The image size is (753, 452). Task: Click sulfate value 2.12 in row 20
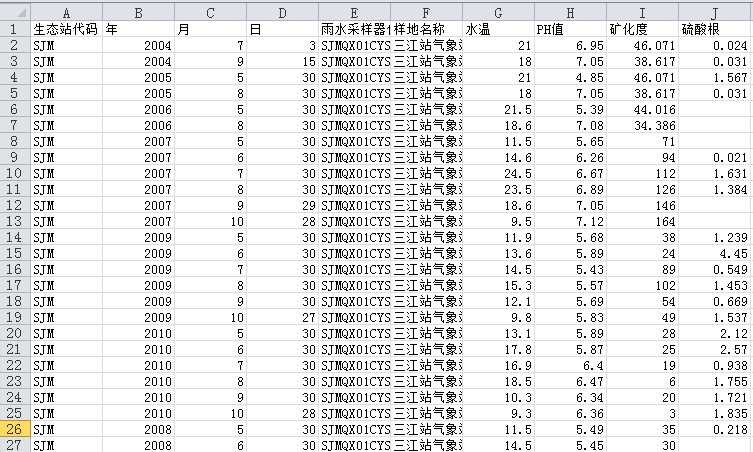coord(716,334)
